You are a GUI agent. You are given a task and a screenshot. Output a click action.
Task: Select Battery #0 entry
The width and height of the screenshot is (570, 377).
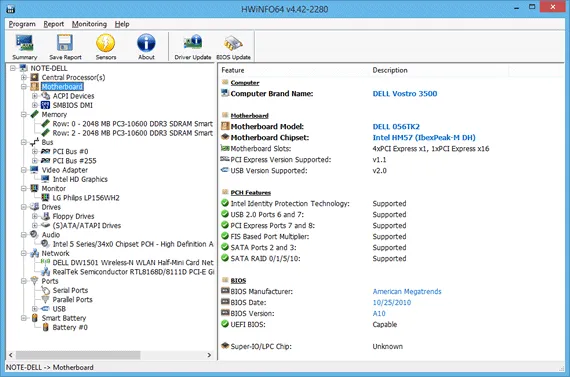tap(70, 327)
